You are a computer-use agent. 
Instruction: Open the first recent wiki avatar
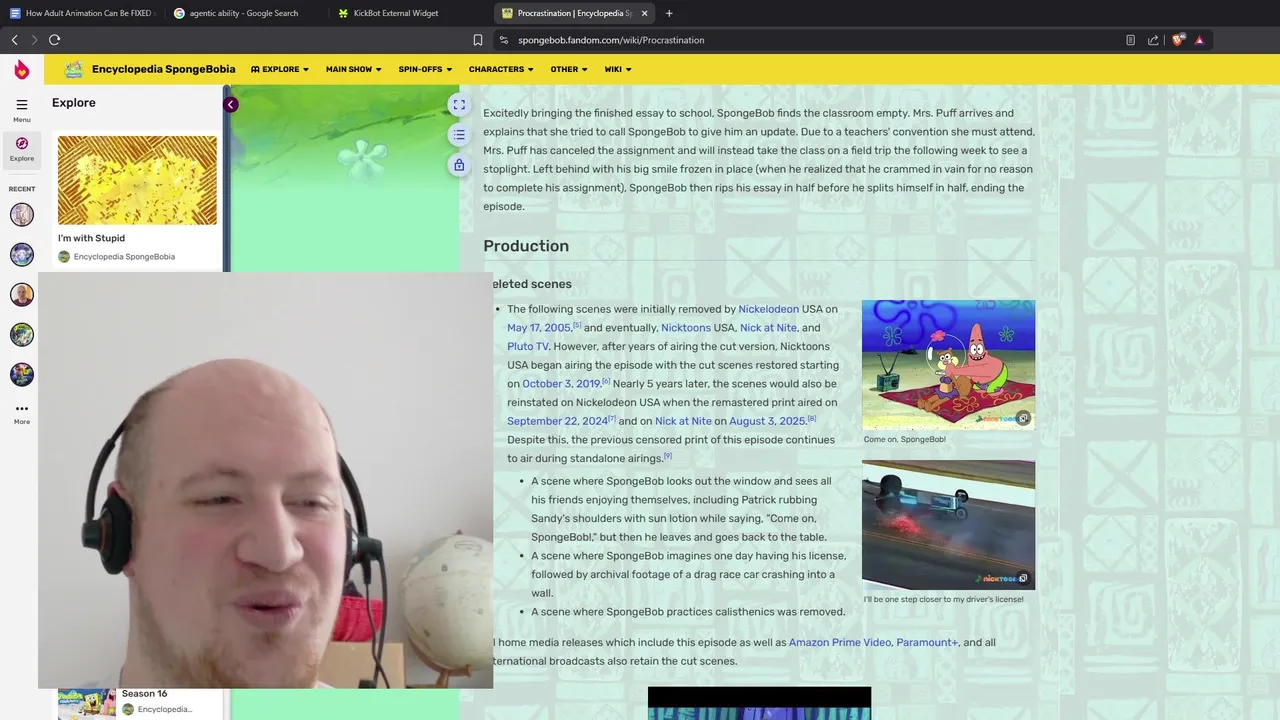pyautogui.click(x=22, y=214)
